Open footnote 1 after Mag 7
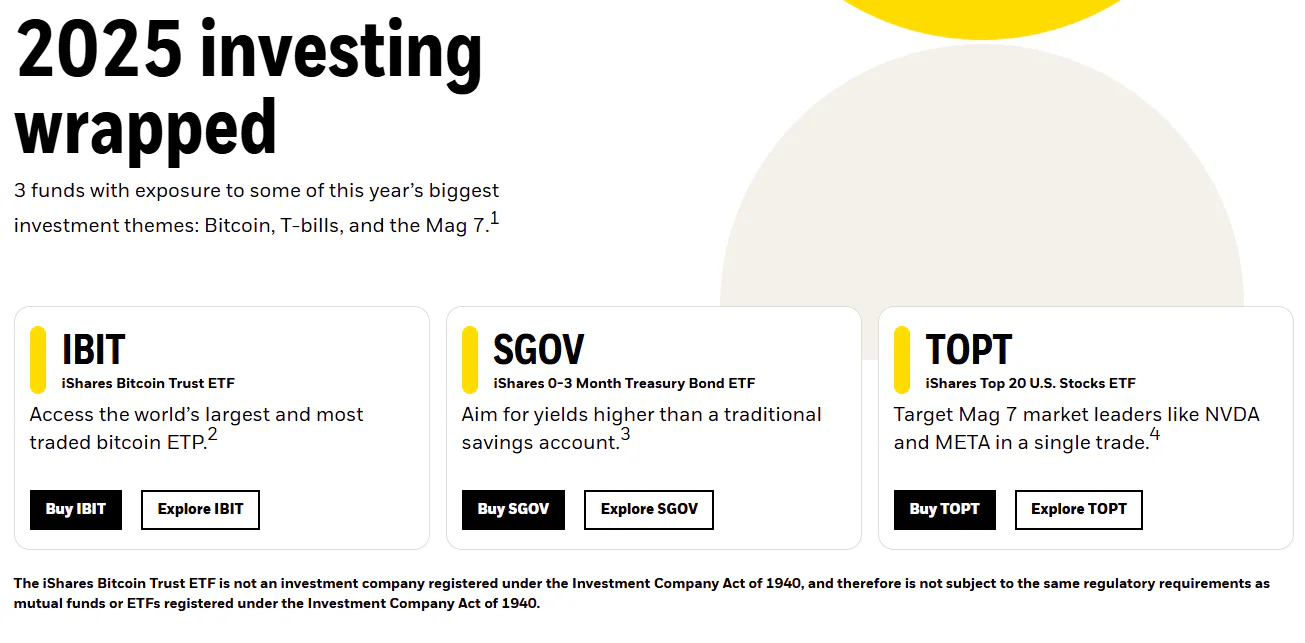1305x643 pixels. pos(494,219)
